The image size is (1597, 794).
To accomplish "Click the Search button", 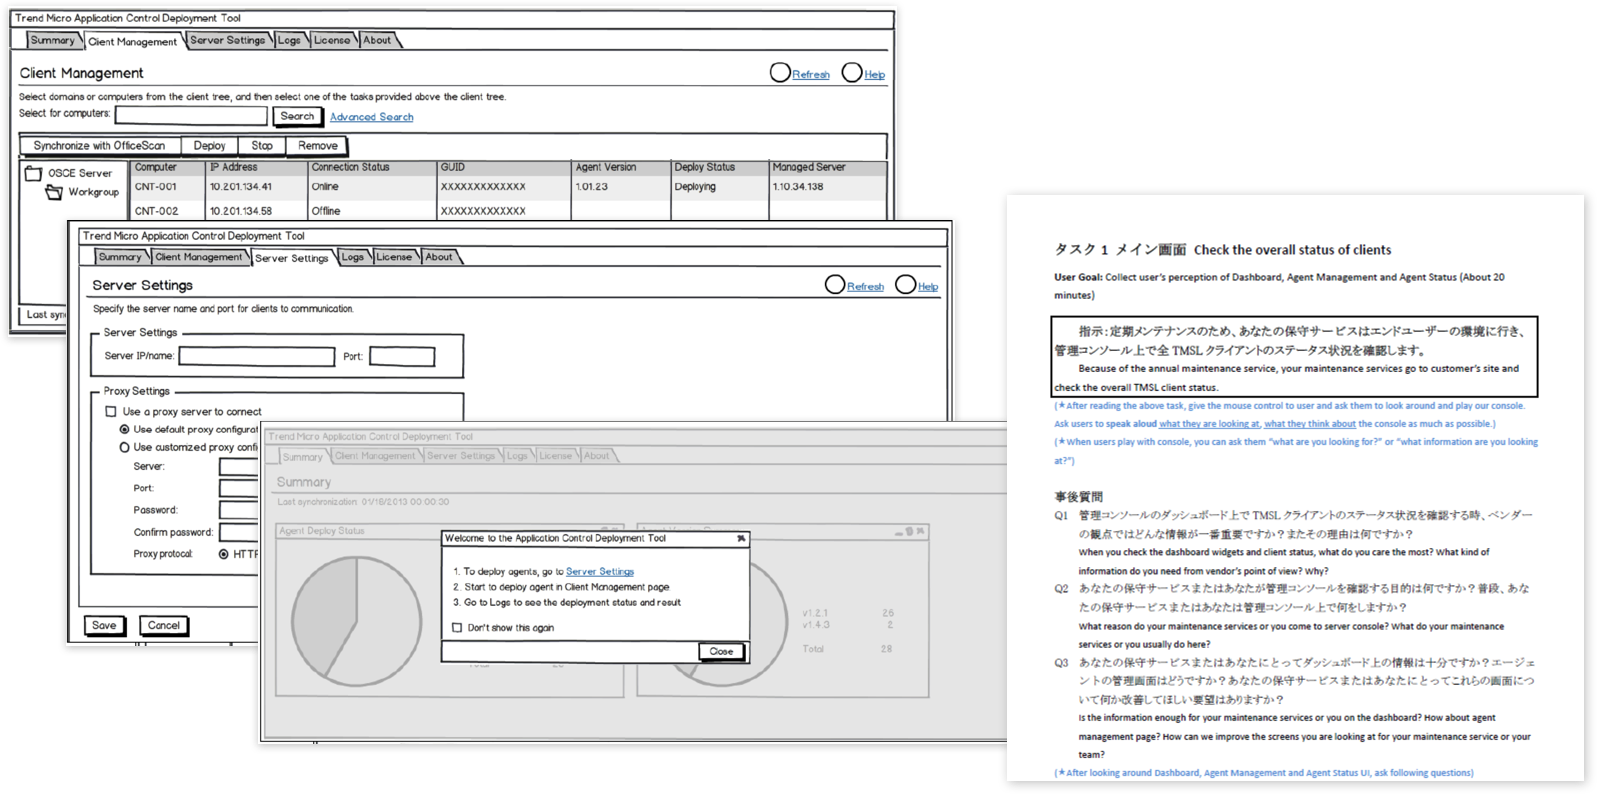I will point(297,116).
